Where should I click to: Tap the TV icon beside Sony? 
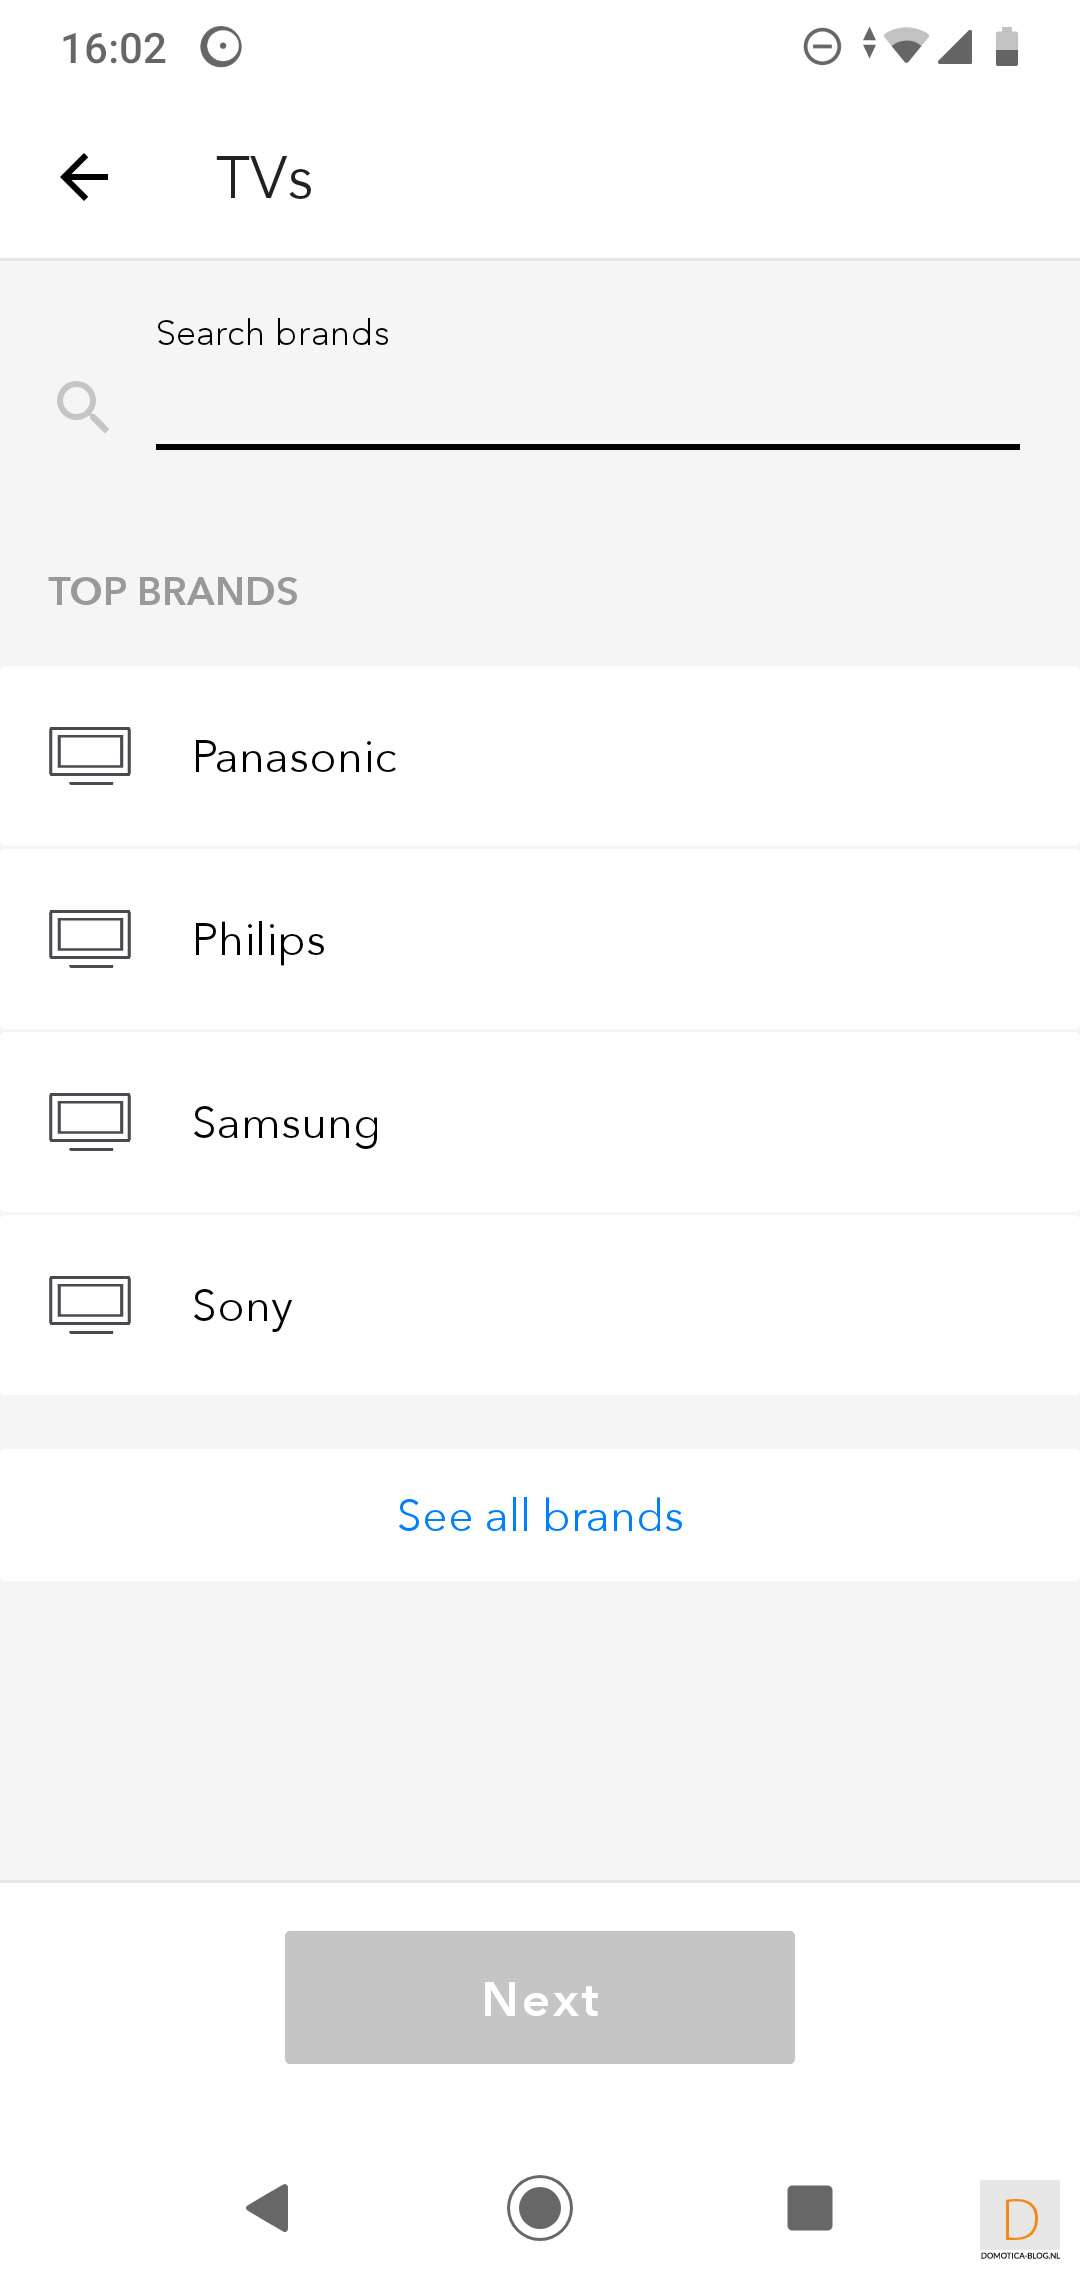90,1304
